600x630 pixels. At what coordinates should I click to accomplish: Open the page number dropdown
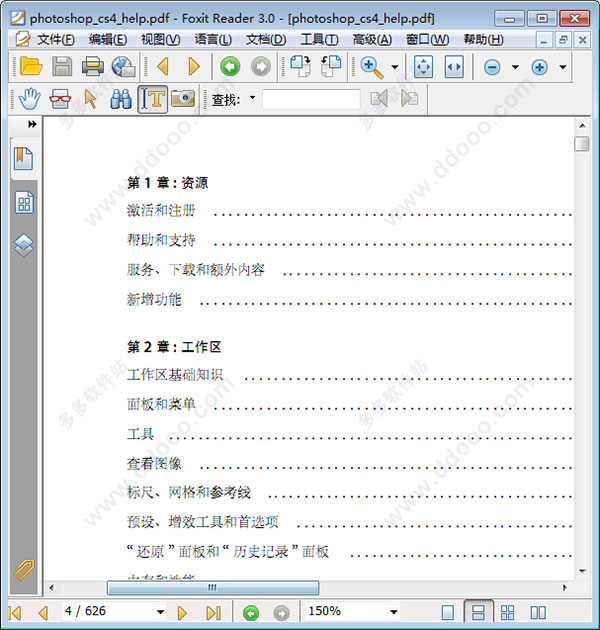click(x=160, y=612)
